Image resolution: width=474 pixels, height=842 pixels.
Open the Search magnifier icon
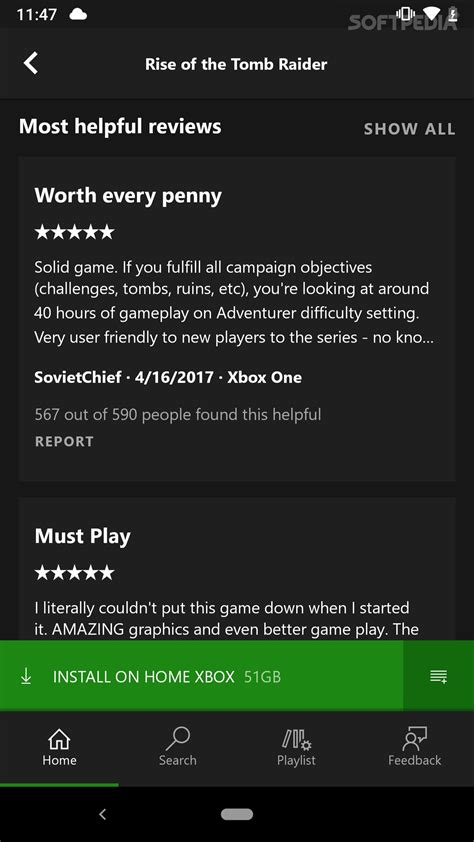click(177, 738)
